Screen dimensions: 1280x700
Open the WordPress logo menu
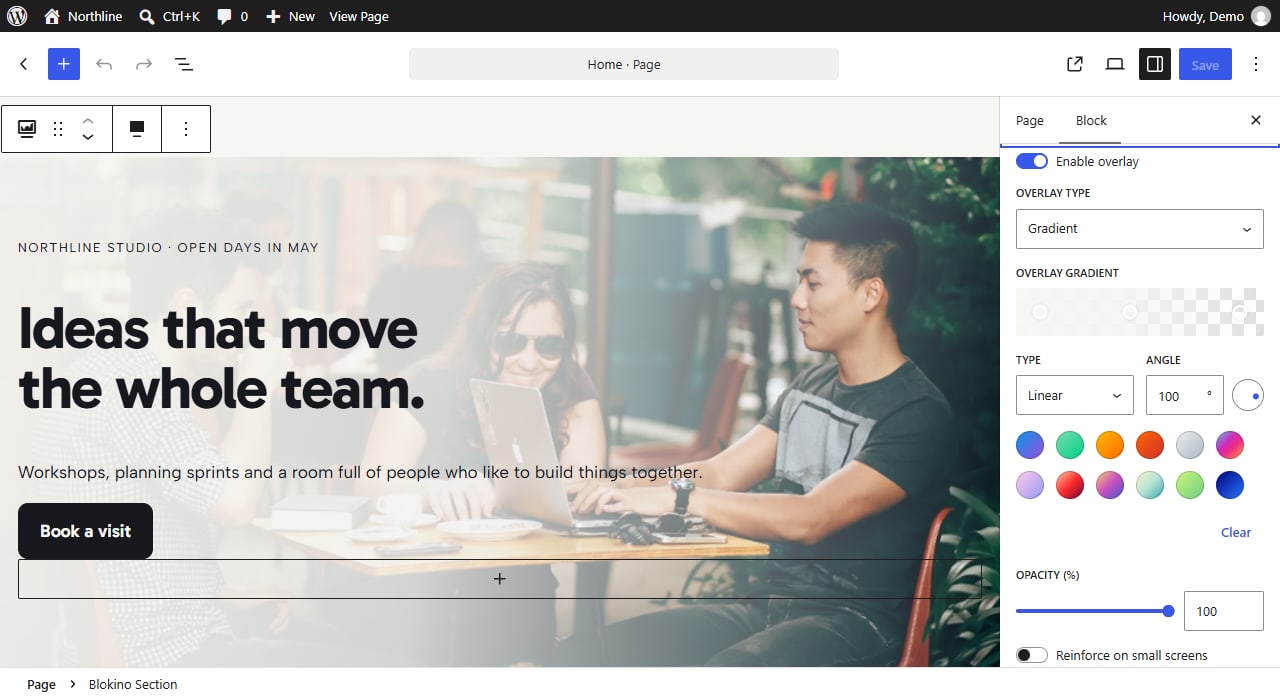tap(17, 16)
